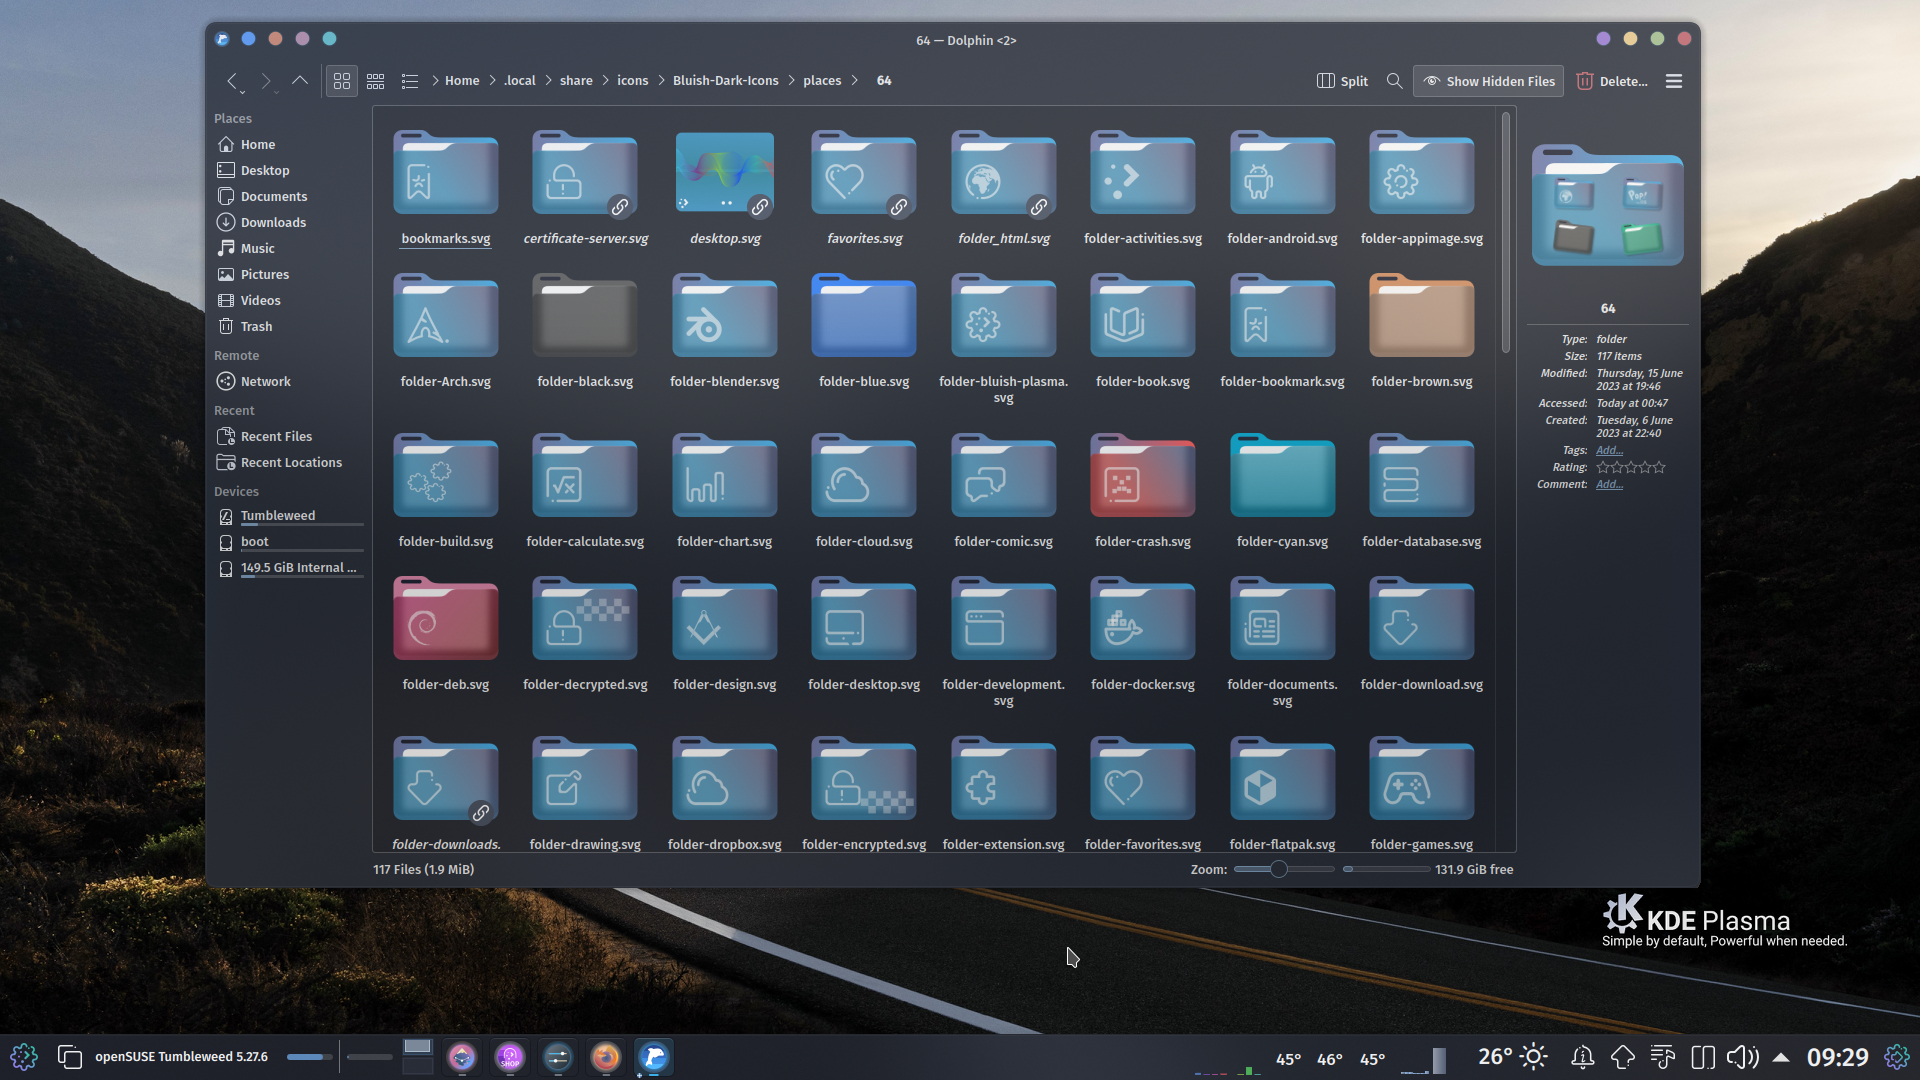This screenshot has width=1920, height=1080.
Task: Open Trash from the Places sidebar
Action: pyautogui.click(x=255, y=326)
